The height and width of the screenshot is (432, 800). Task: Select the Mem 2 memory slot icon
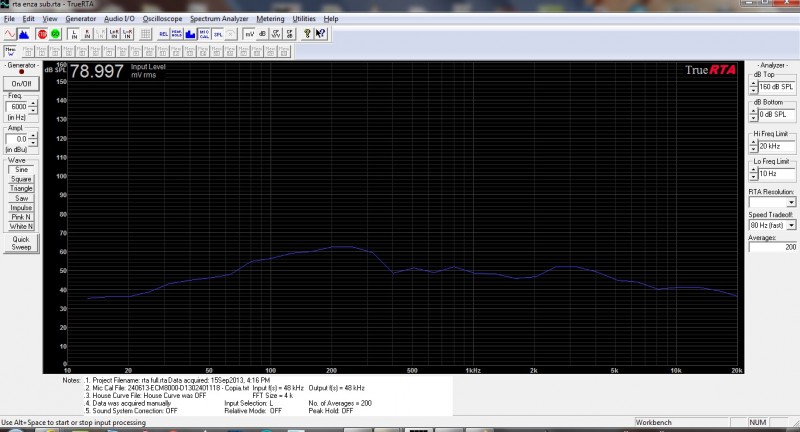[x=41, y=51]
